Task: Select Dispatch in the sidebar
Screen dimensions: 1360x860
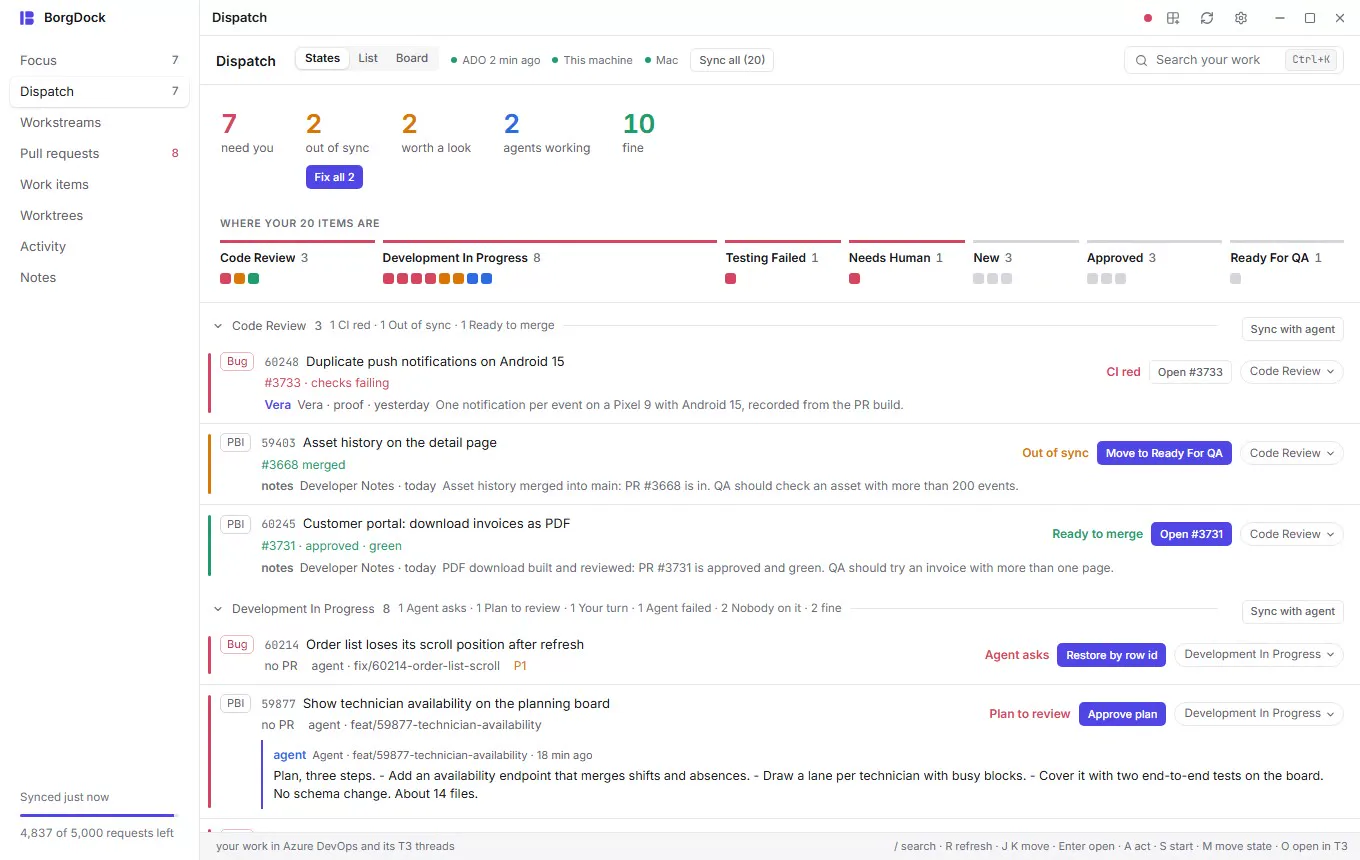Action: [99, 91]
